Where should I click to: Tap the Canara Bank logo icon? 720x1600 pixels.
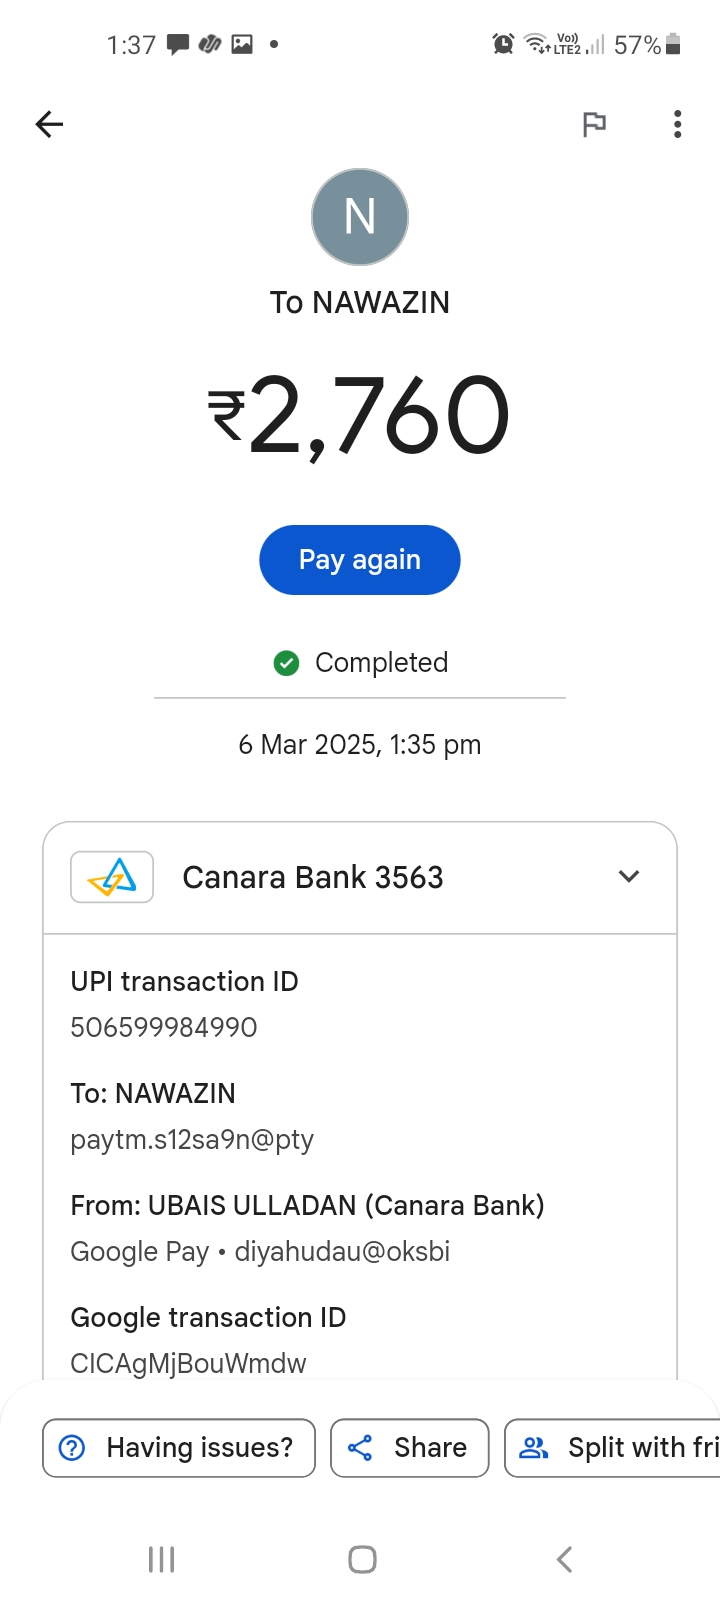112,877
